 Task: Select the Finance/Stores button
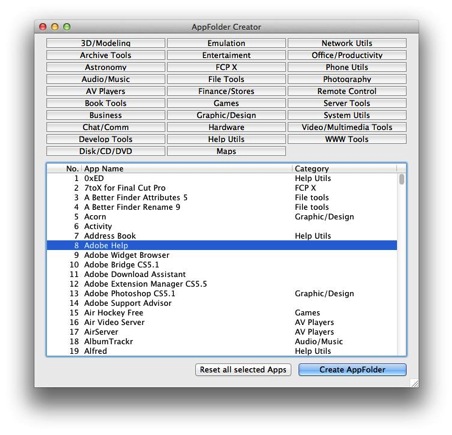pyautogui.click(x=226, y=91)
